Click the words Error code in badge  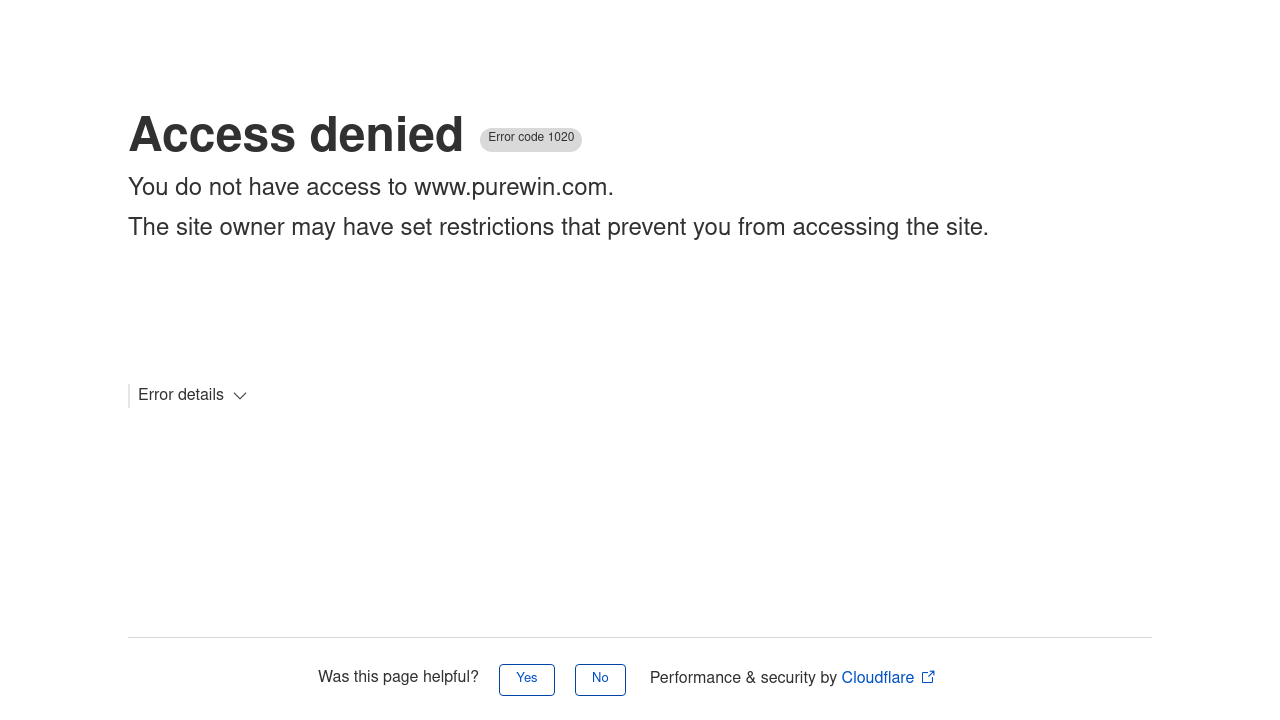coord(516,138)
